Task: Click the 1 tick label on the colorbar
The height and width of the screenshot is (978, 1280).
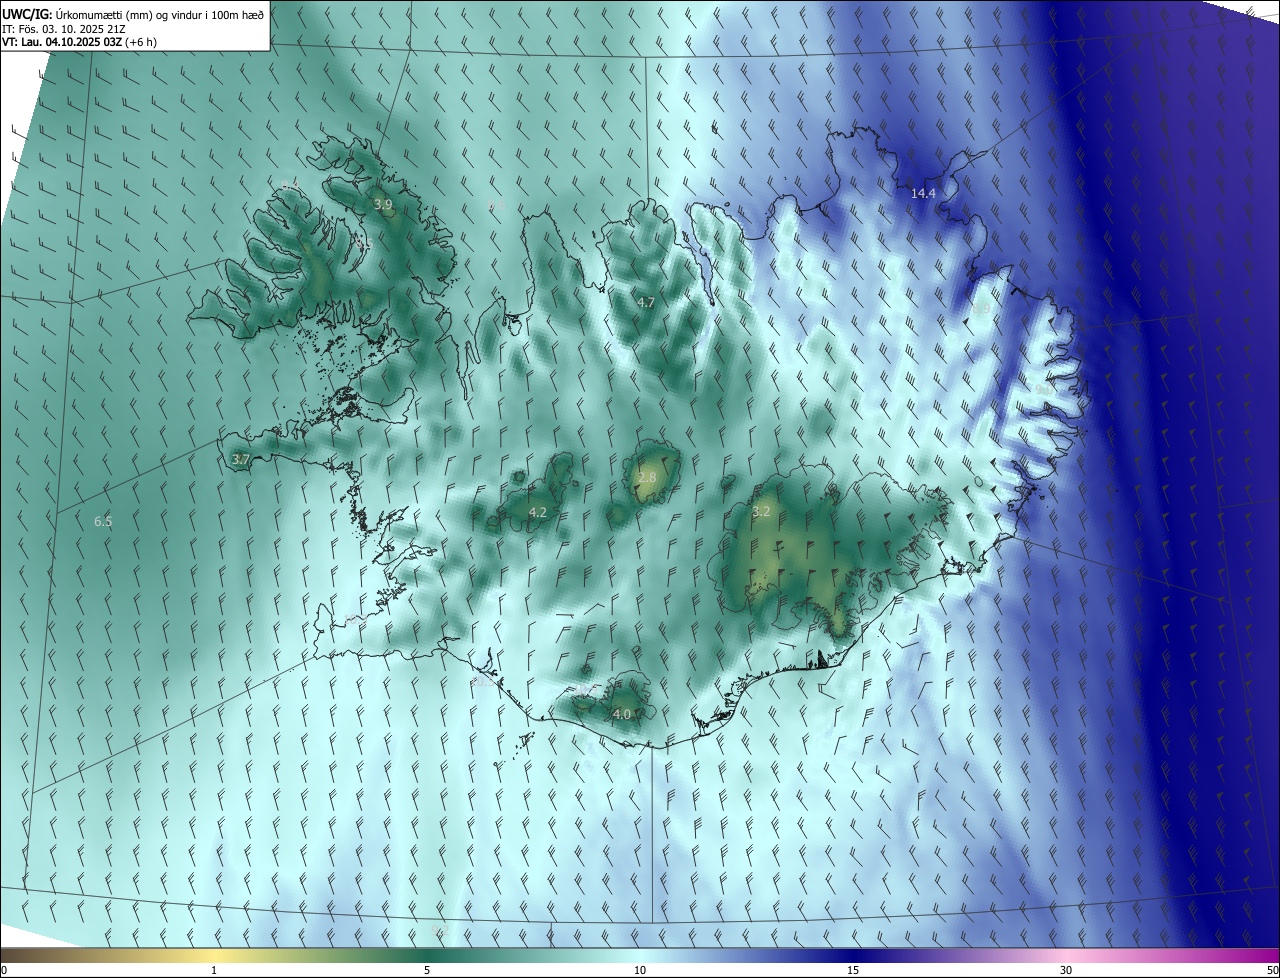Action: 214,970
